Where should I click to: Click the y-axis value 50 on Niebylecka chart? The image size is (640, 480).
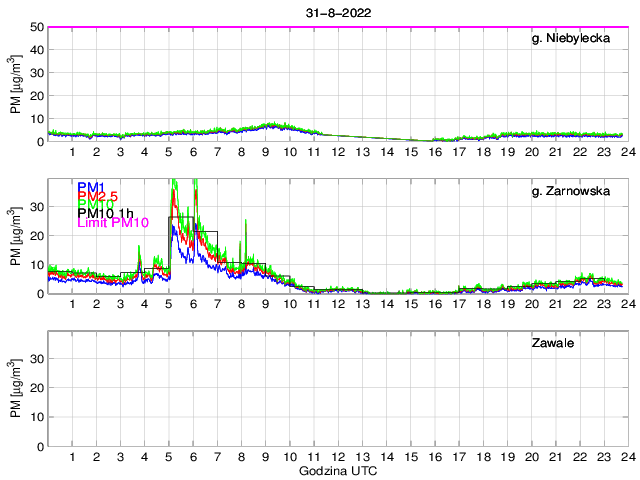pos(35,27)
